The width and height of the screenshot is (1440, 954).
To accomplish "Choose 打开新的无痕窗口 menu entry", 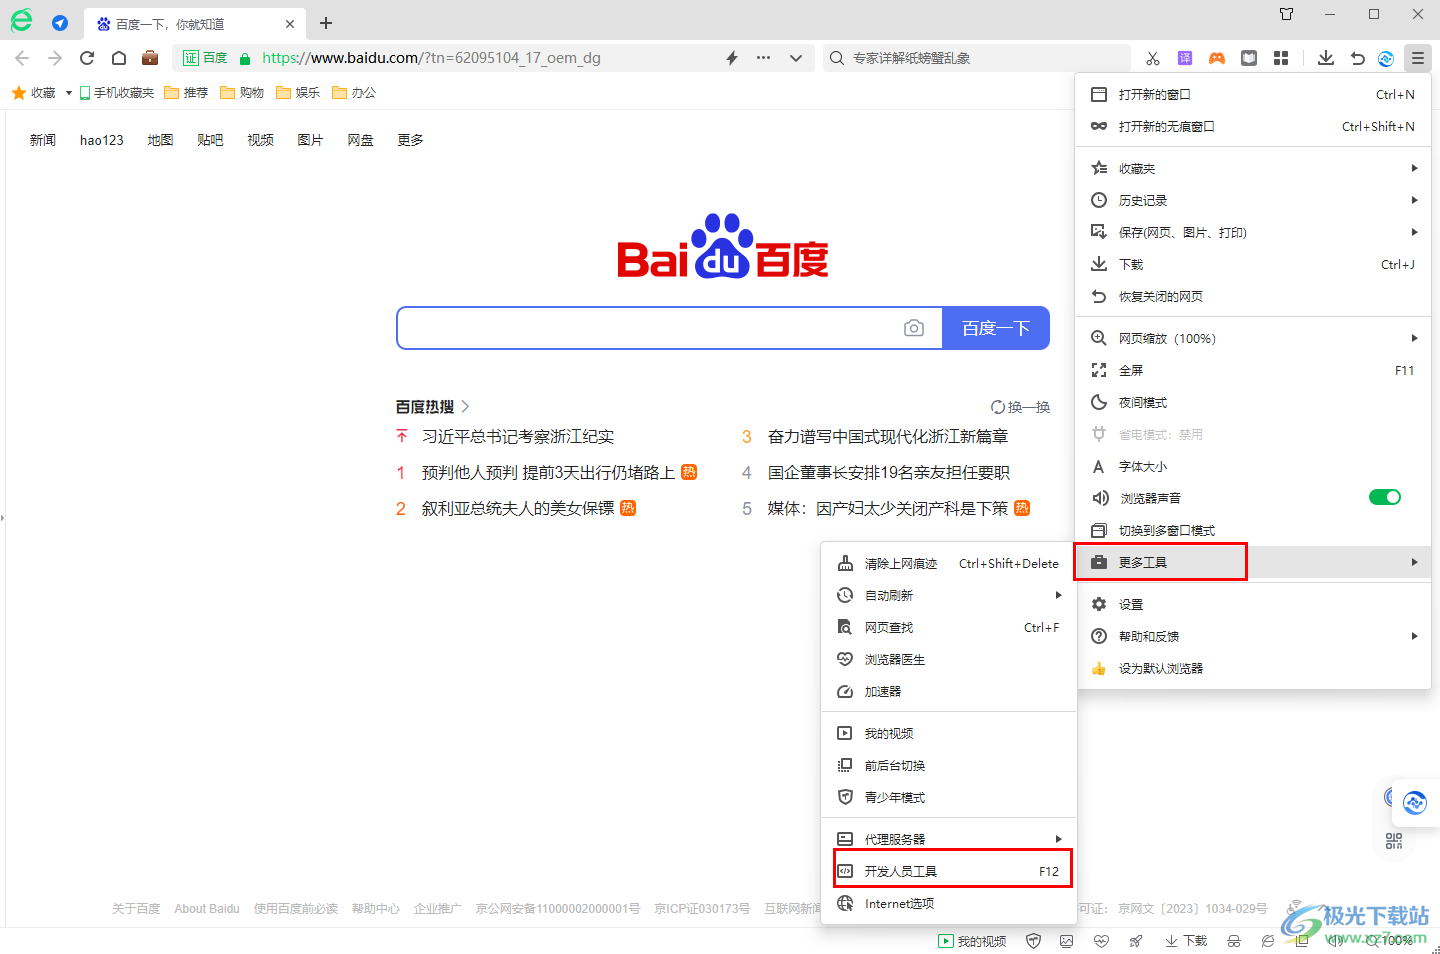I will click(x=1254, y=126).
